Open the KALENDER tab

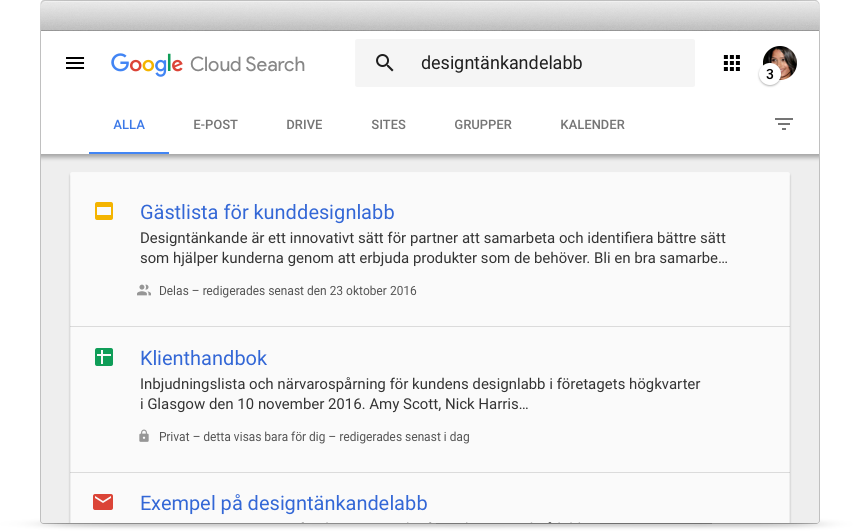(x=592, y=124)
